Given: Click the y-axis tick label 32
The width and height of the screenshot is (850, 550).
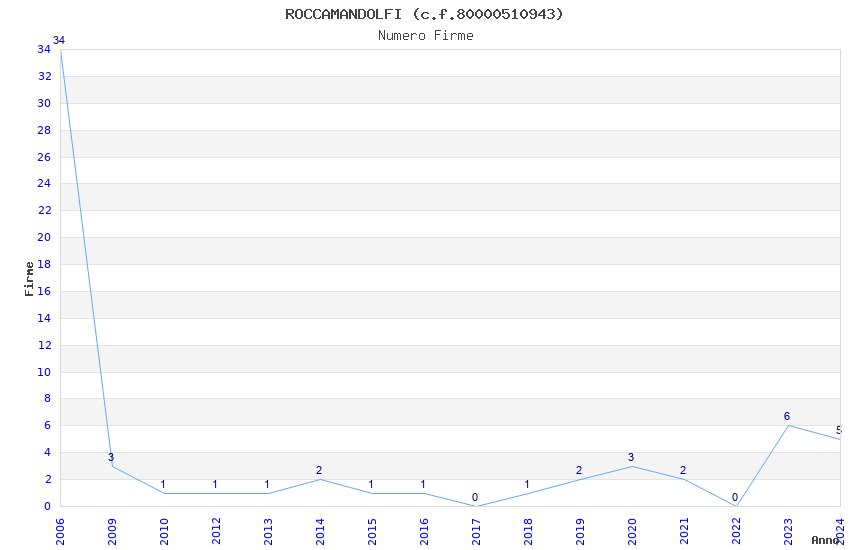Looking at the screenshot, I should [44, 76].
